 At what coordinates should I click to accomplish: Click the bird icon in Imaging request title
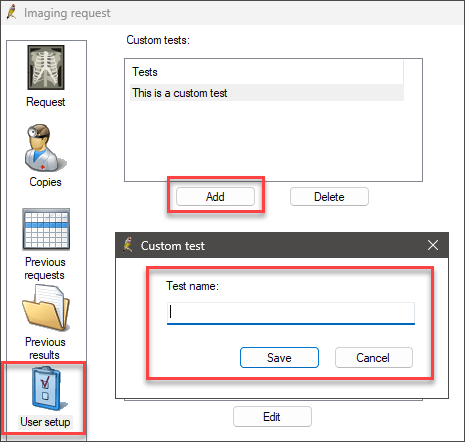point(12,12)
